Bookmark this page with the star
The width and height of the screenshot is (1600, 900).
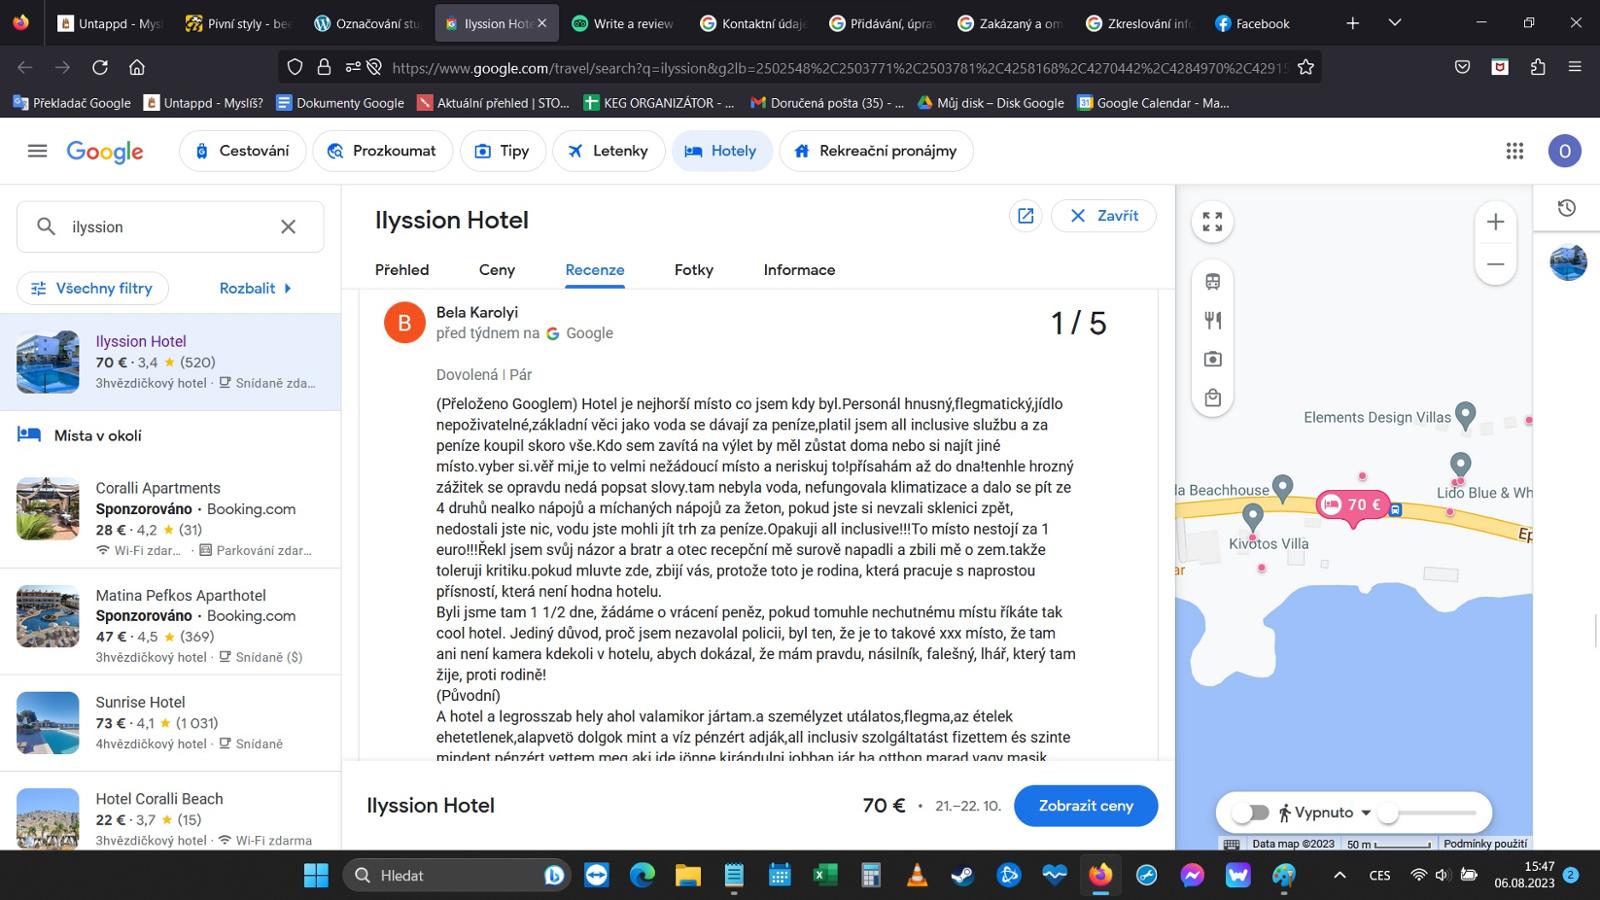[1305, 67]
